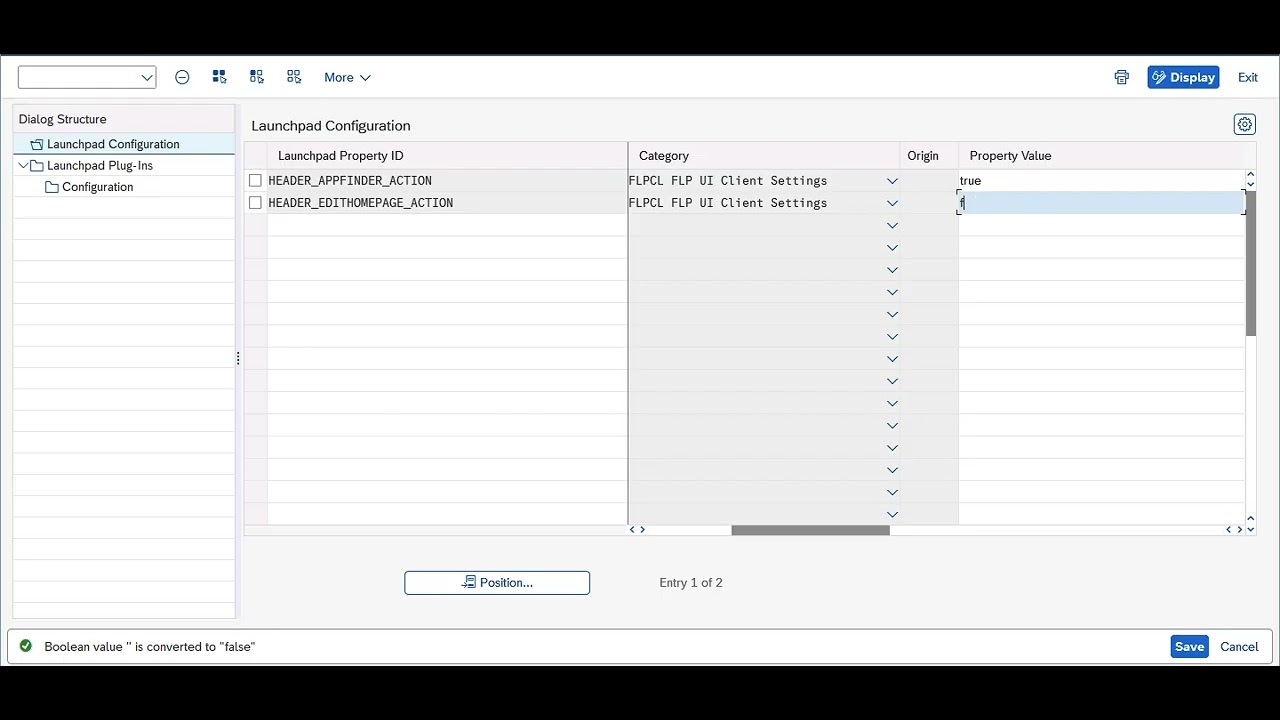Open the command field dropdown
1280x720 pixels.
147,77
